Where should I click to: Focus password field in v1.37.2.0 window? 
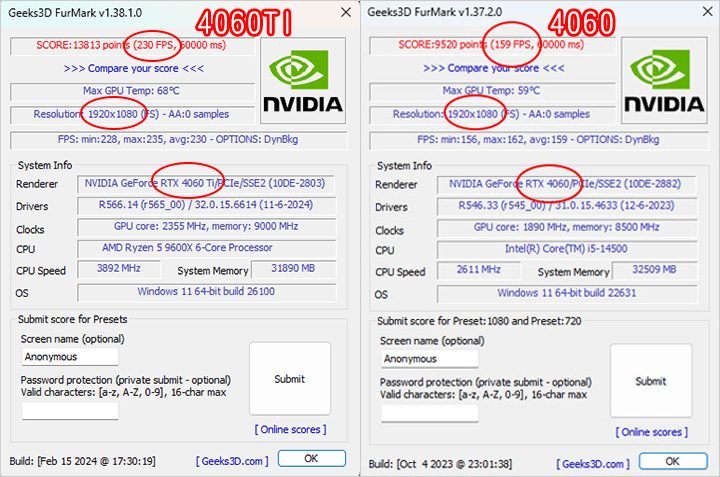[430, 413]
